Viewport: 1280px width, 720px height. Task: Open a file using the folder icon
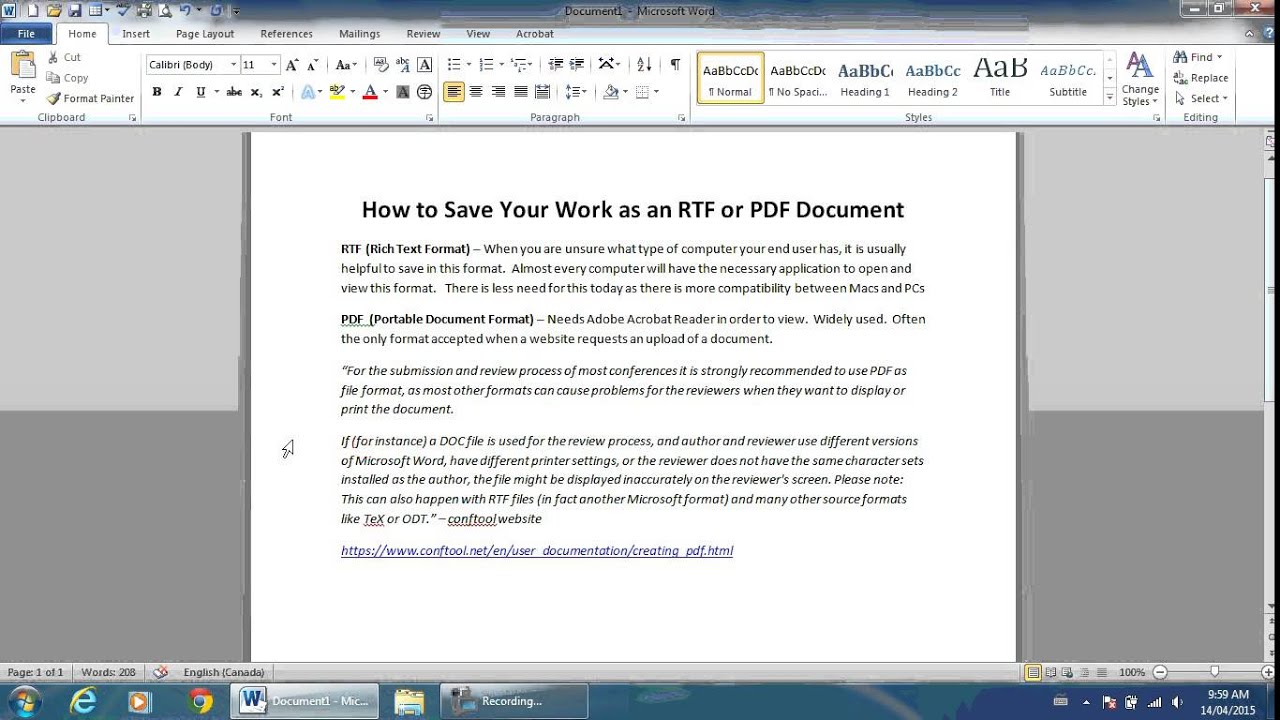[x=54, y=10]
